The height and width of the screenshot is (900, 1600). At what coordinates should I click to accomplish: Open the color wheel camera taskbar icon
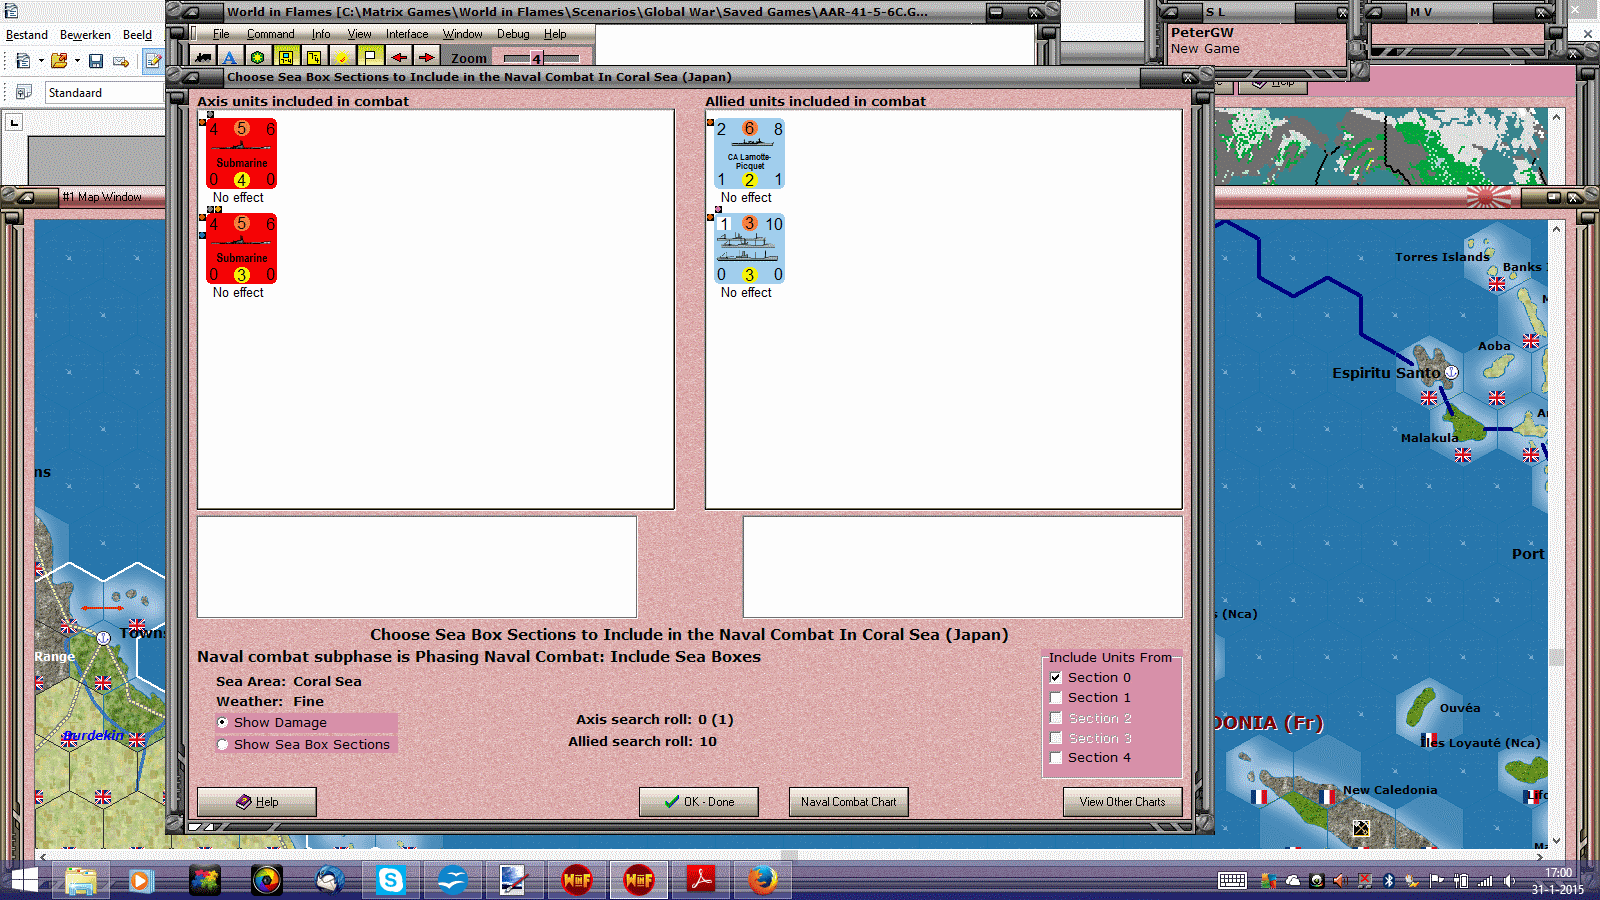point(267,880)
